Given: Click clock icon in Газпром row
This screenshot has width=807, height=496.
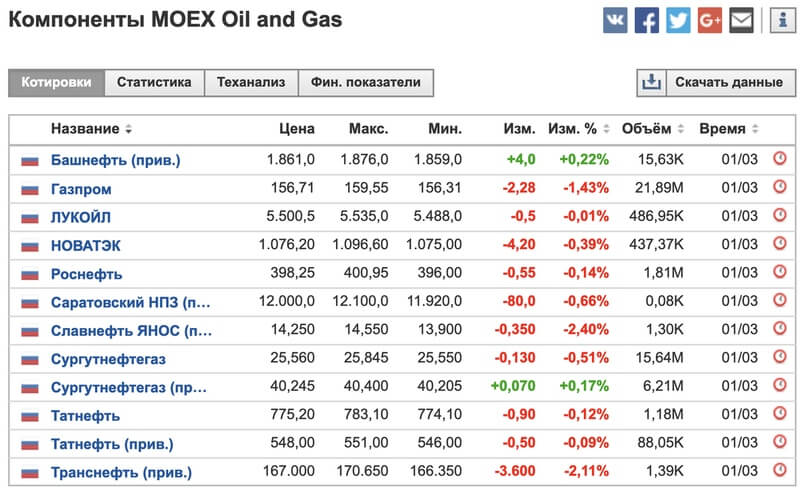Looking at the screenshot, I should coord(780,189).
